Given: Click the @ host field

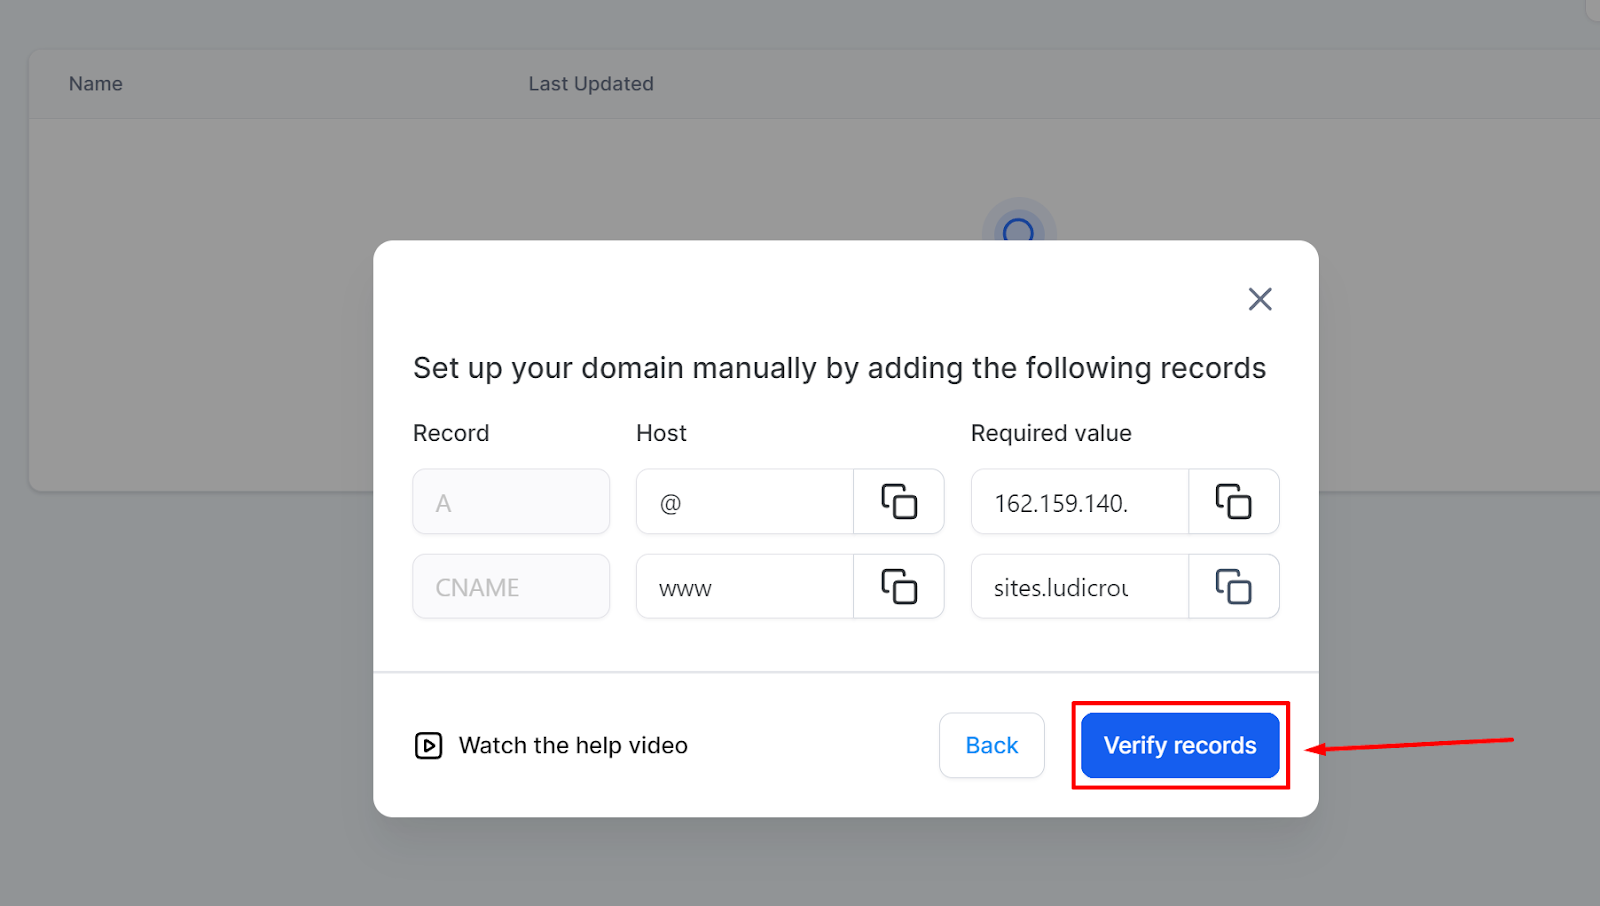Looking at the screenshot, I should [x=745, y=501].
